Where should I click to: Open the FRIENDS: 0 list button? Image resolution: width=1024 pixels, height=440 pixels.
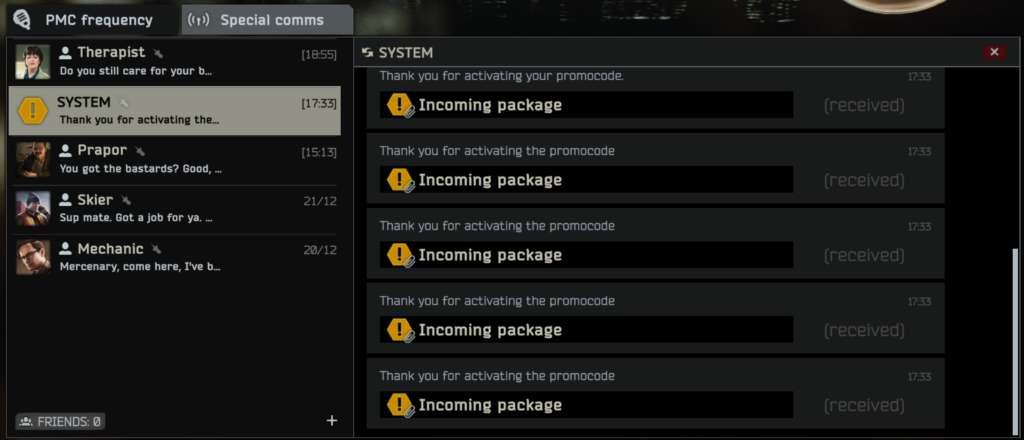[x=60, y=421]
